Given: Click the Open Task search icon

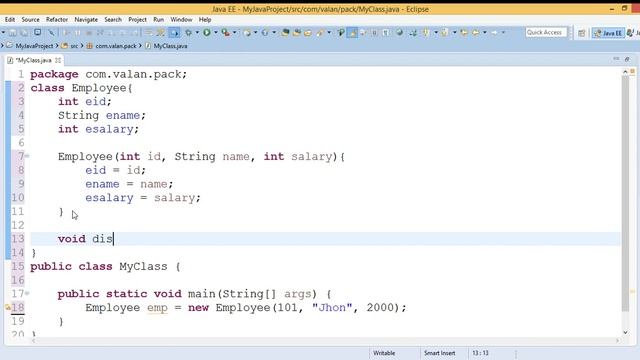Looking at the screenshot, I should pyautogui.click(x=320, y=32).
